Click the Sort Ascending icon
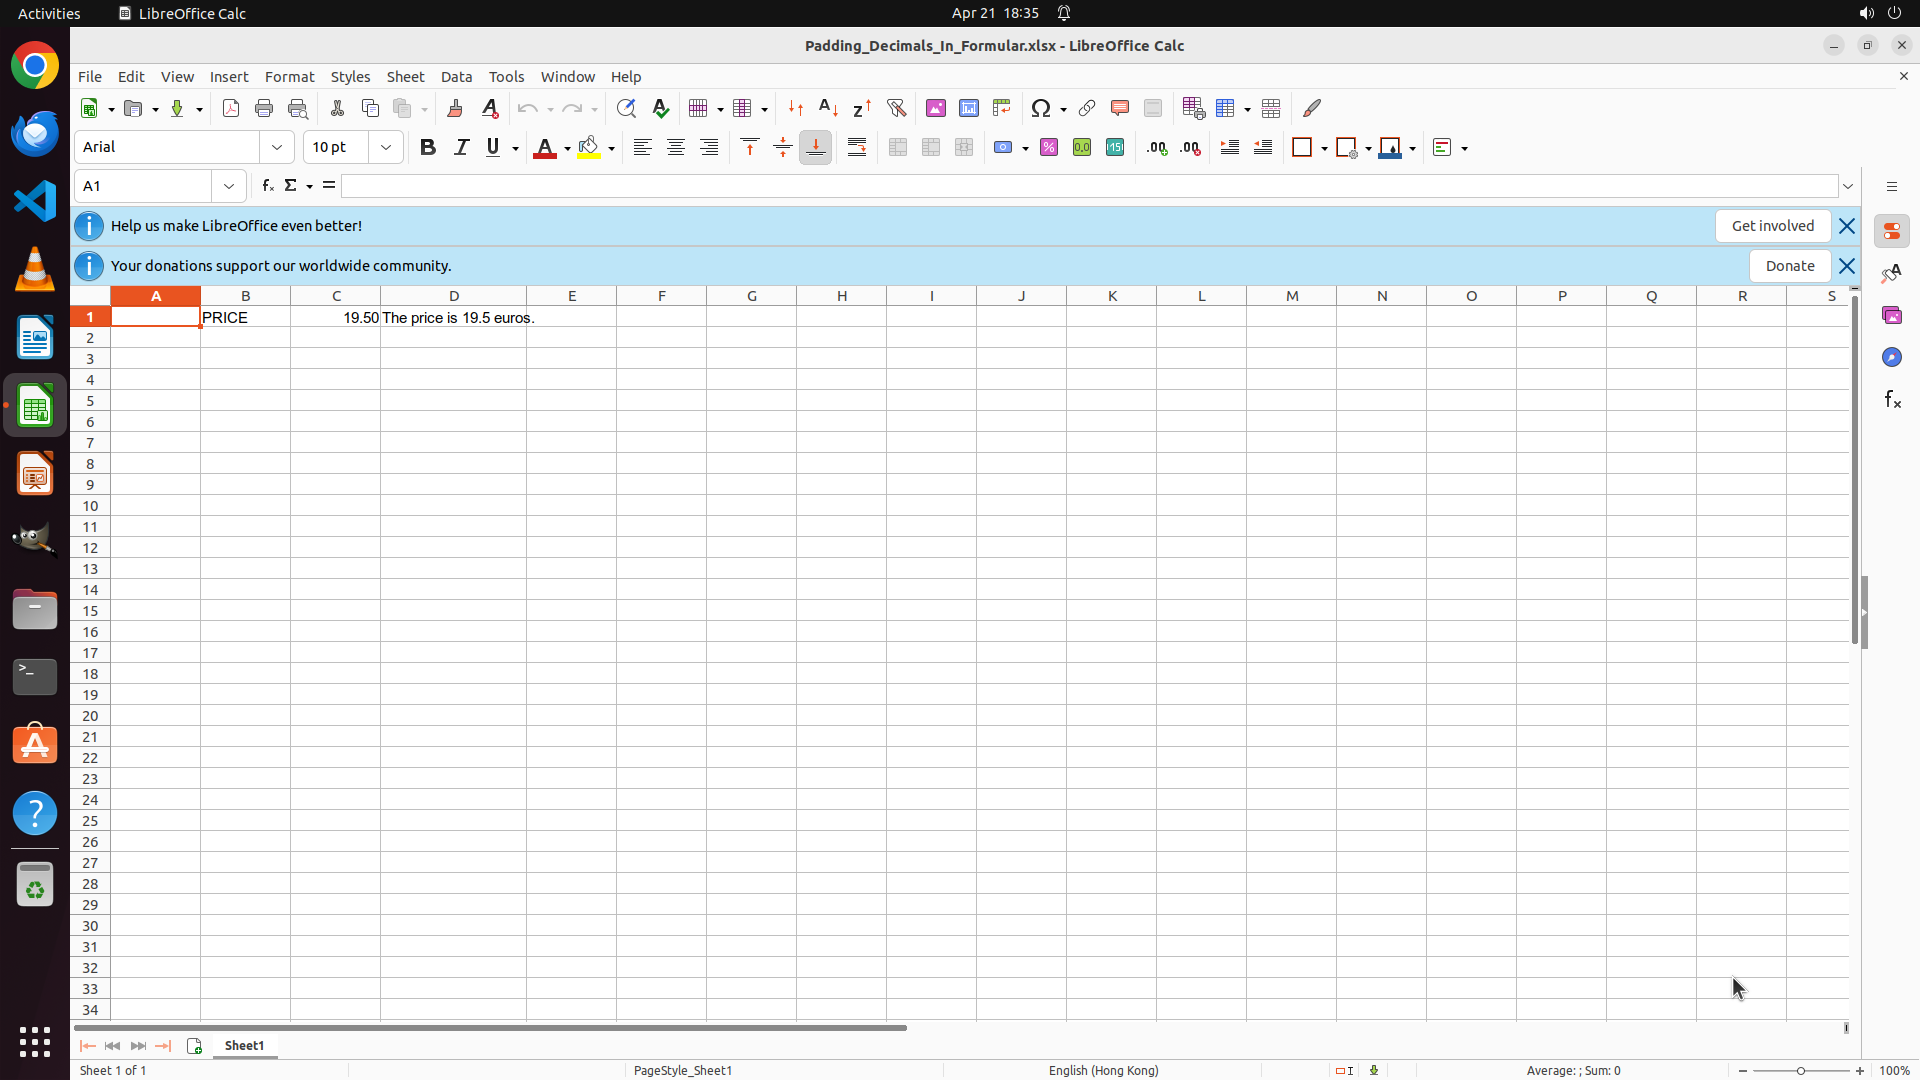Screen dimensions: 1920x1080 [828, 108]
